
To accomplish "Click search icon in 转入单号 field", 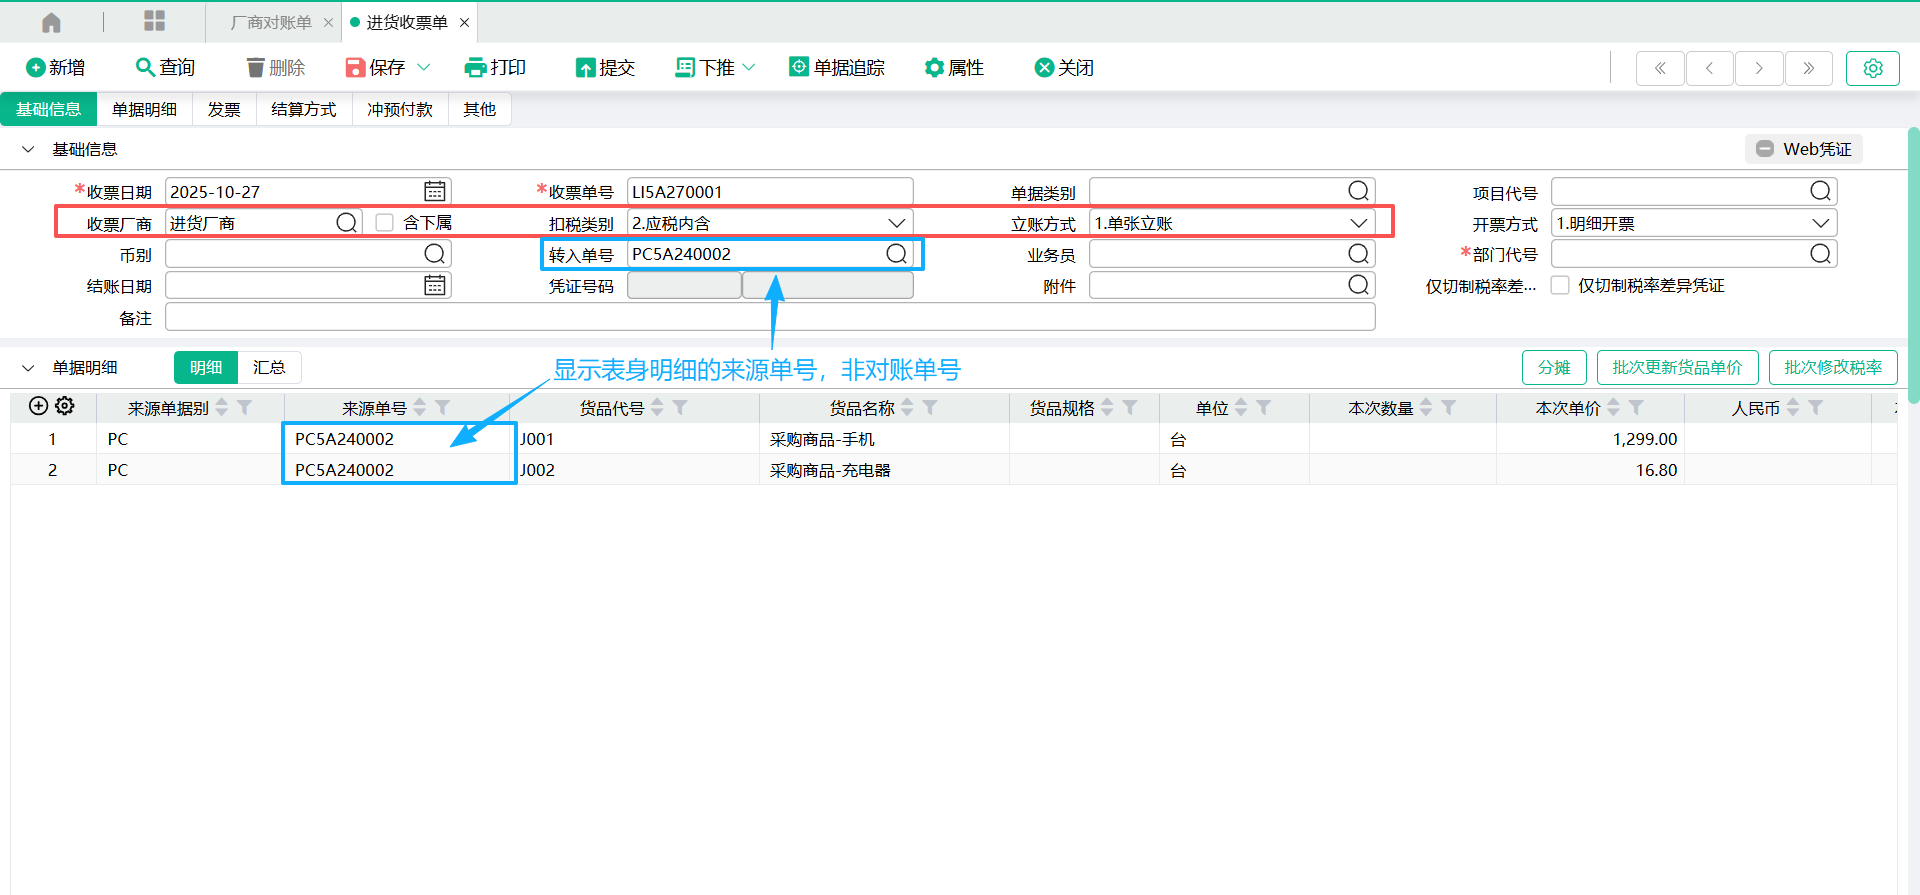I will pos(896,254).
